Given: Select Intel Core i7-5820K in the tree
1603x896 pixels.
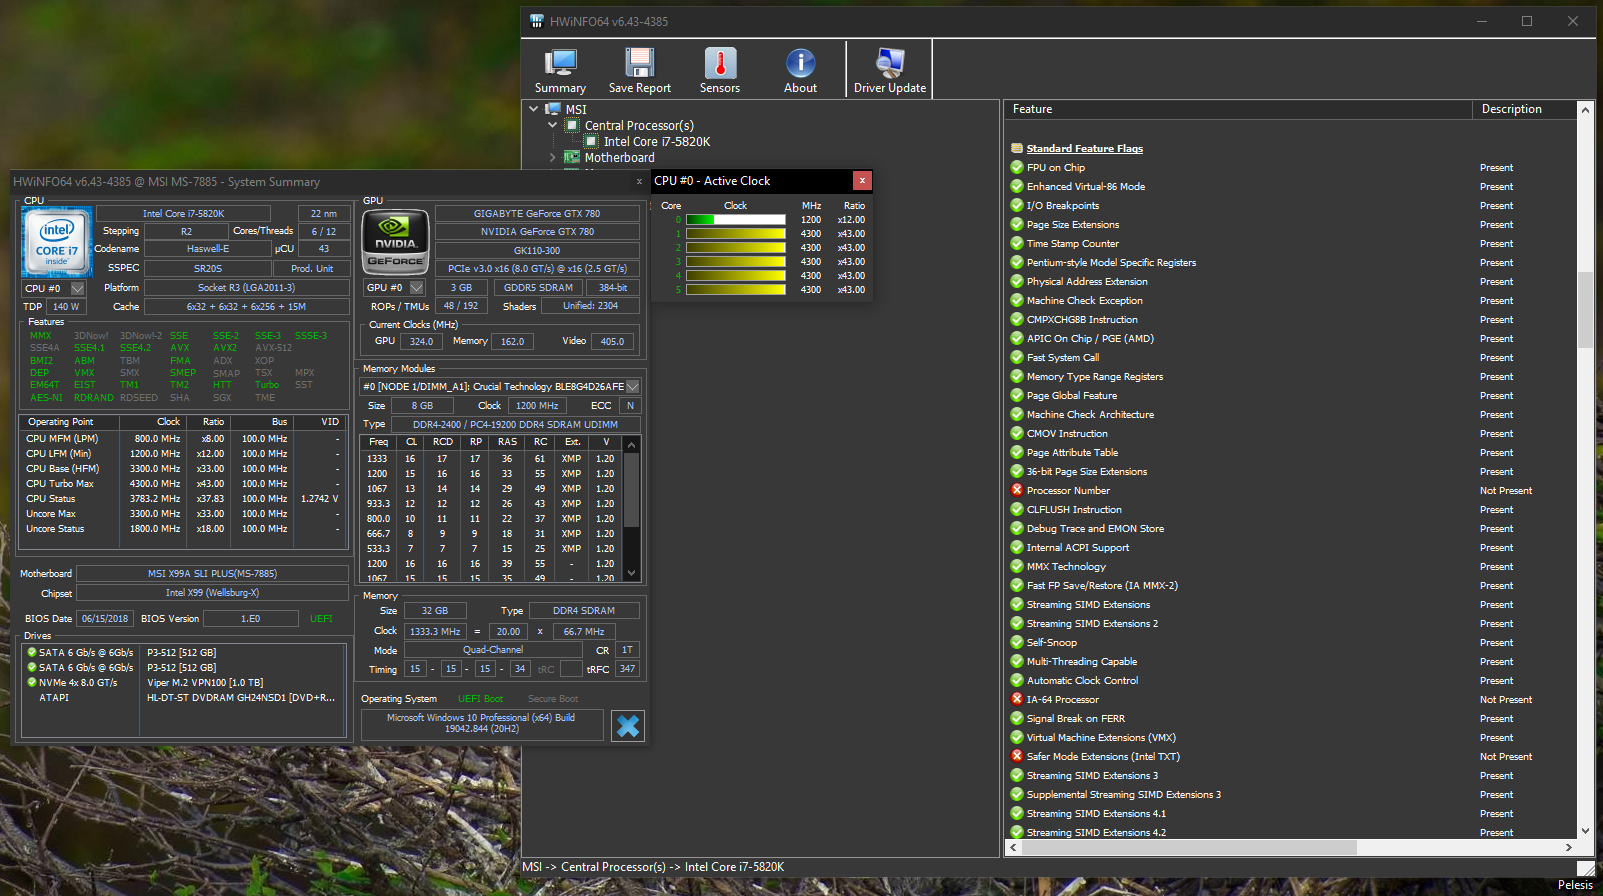Looking at the screenshot, I should [656, 141].
